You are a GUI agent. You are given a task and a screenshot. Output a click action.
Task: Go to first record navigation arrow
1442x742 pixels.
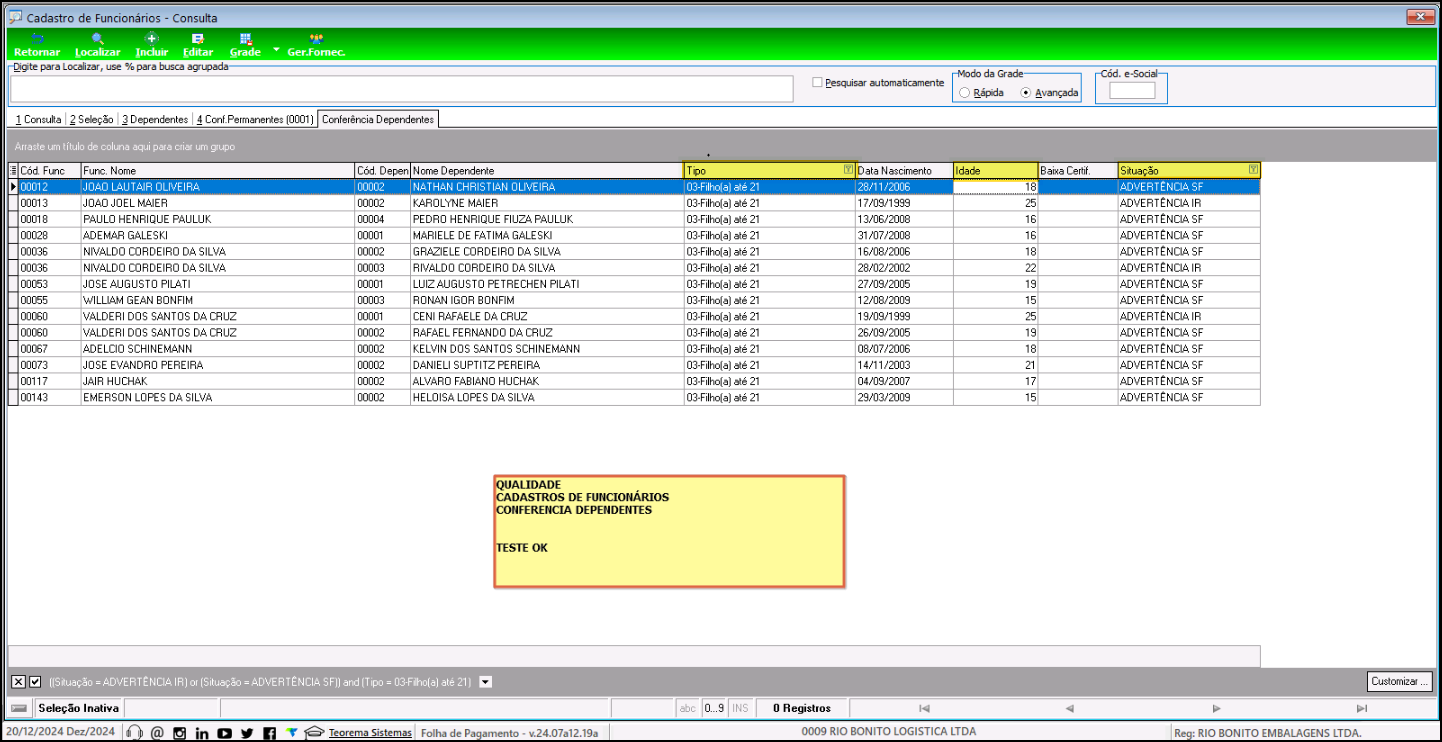coord(924,708)
